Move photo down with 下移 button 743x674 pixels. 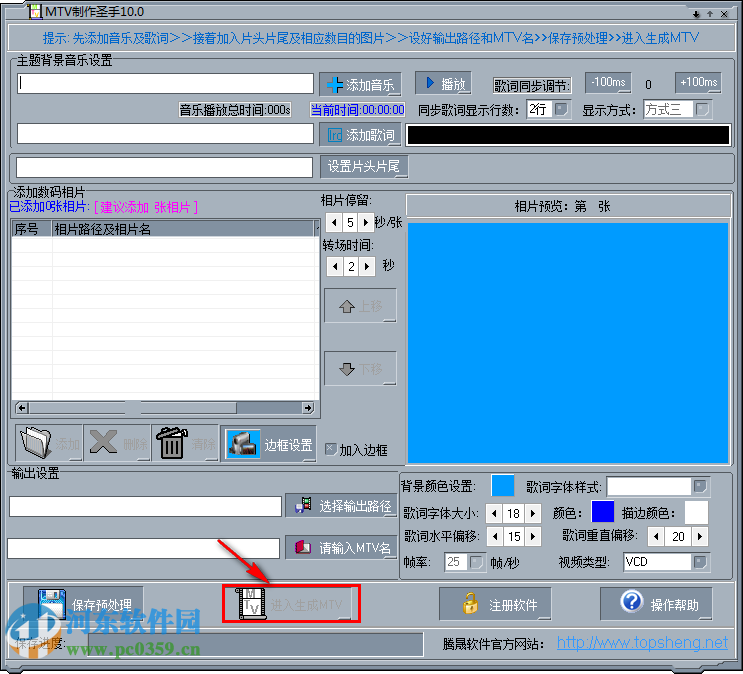click(x=360, y=368)
